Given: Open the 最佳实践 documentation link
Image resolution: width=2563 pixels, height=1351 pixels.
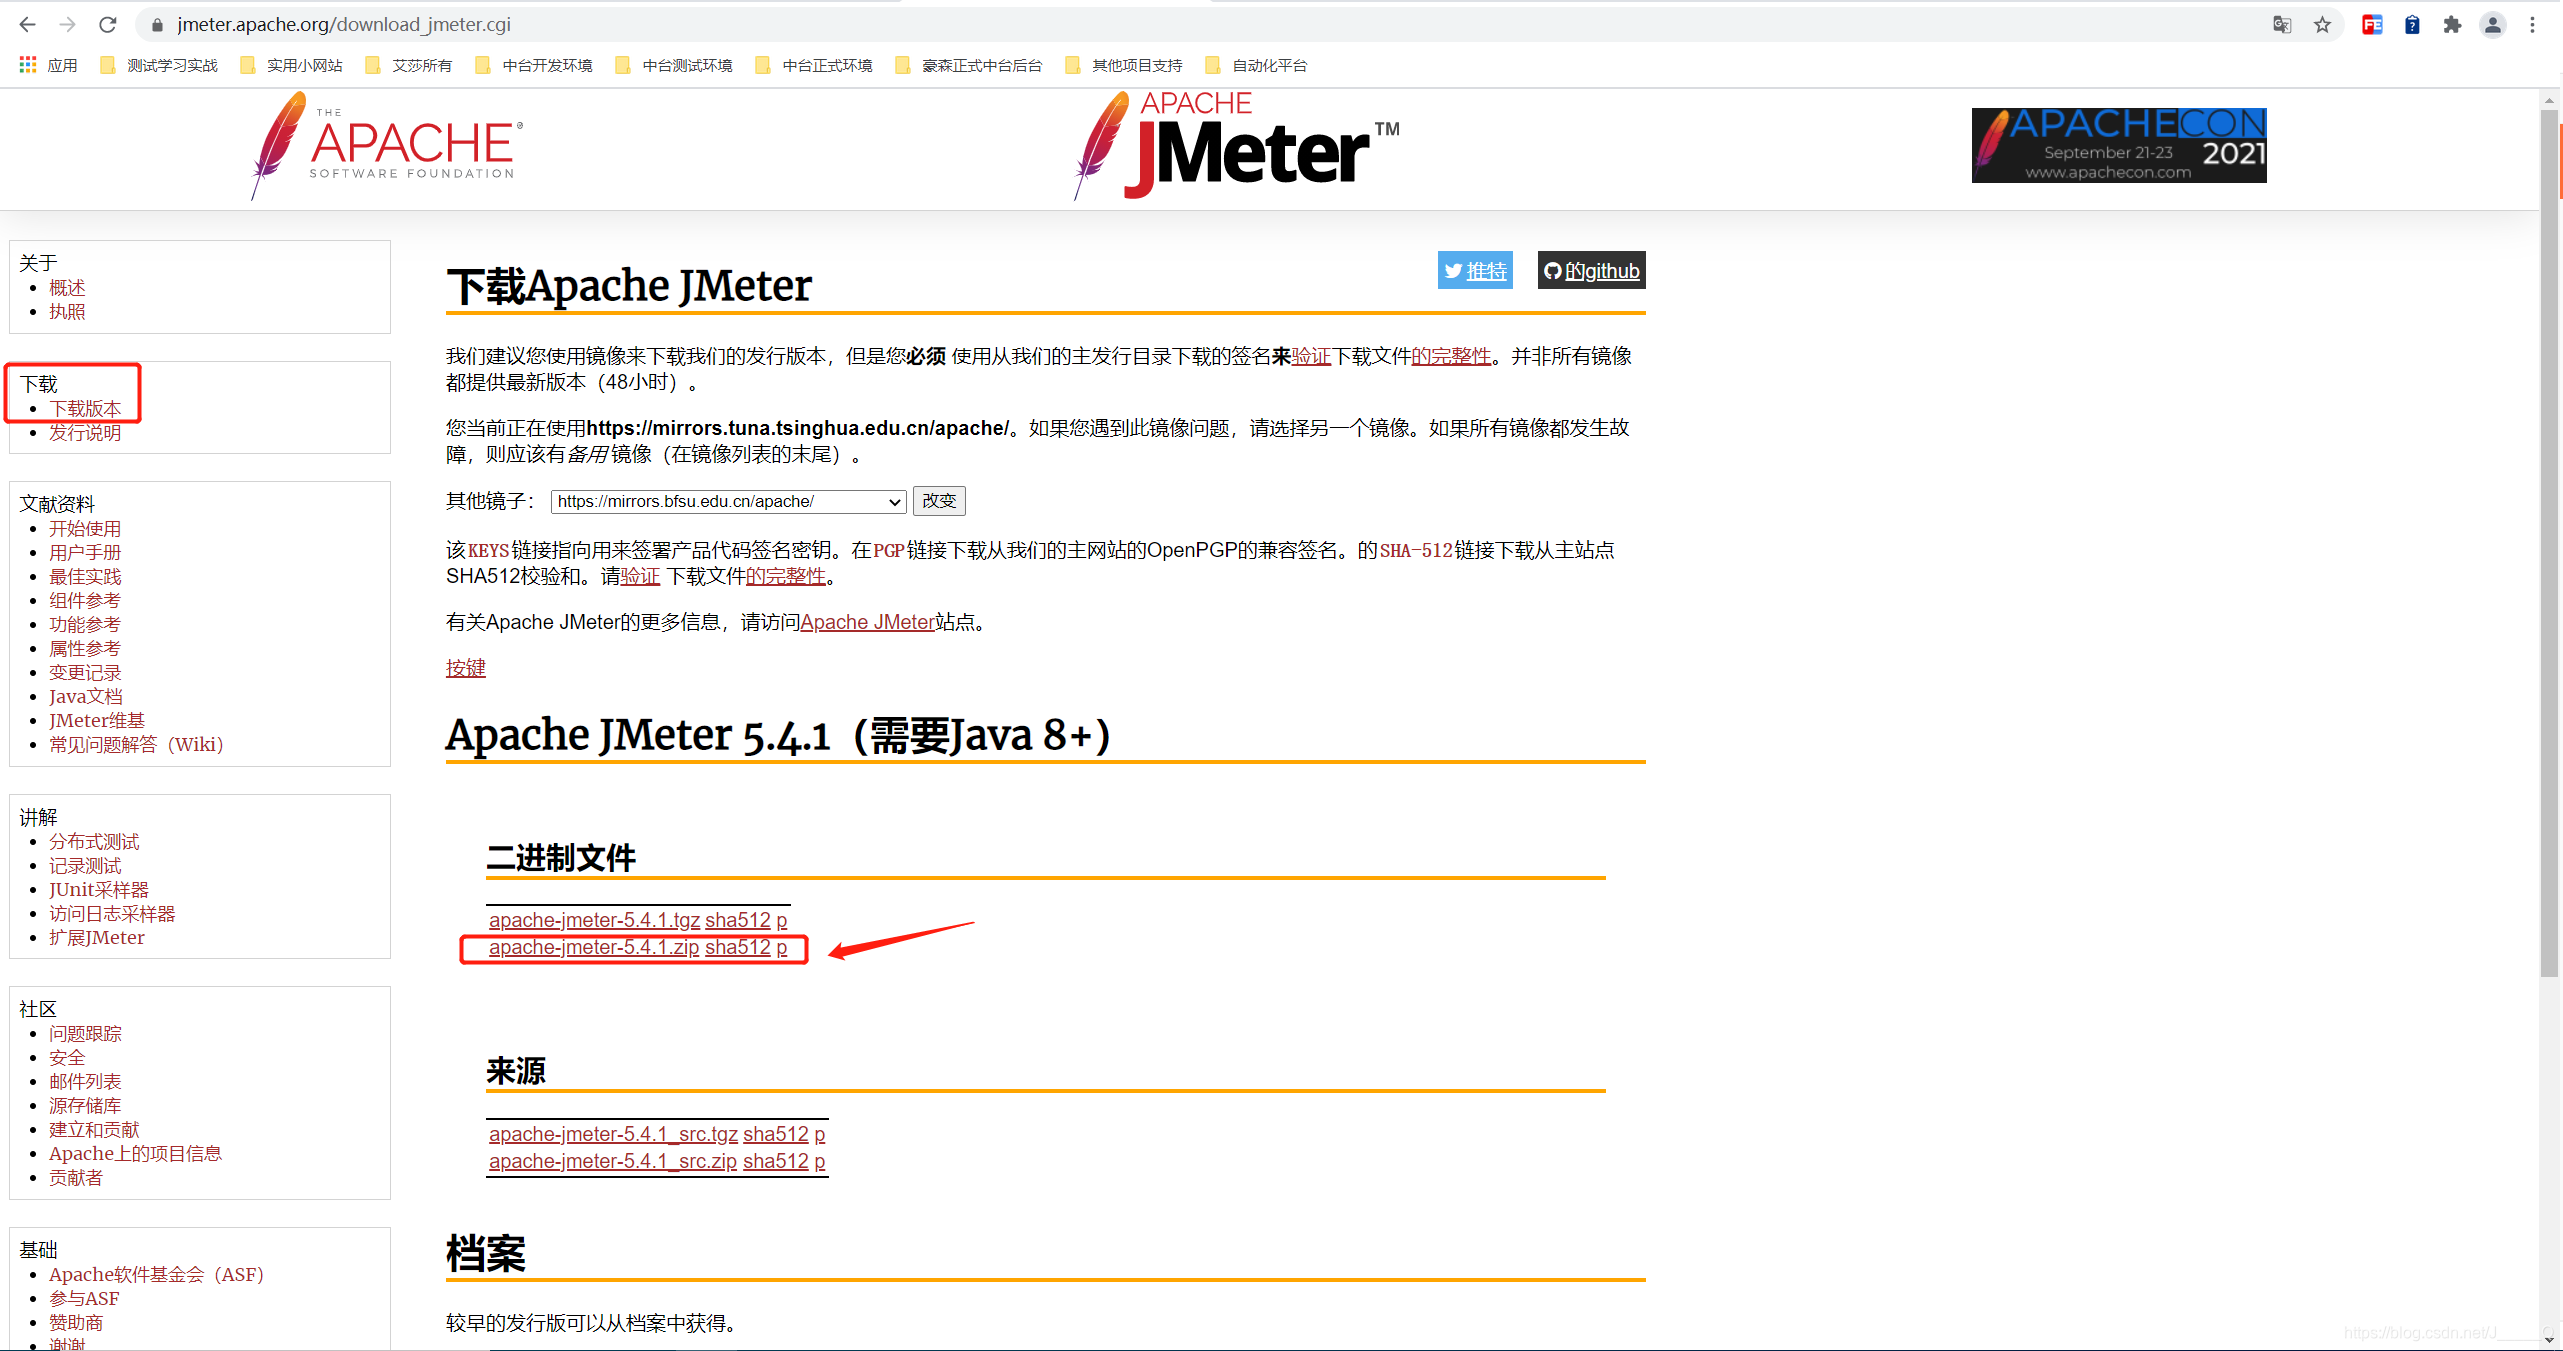Looking at the screenshot, I should pos(85,576).
